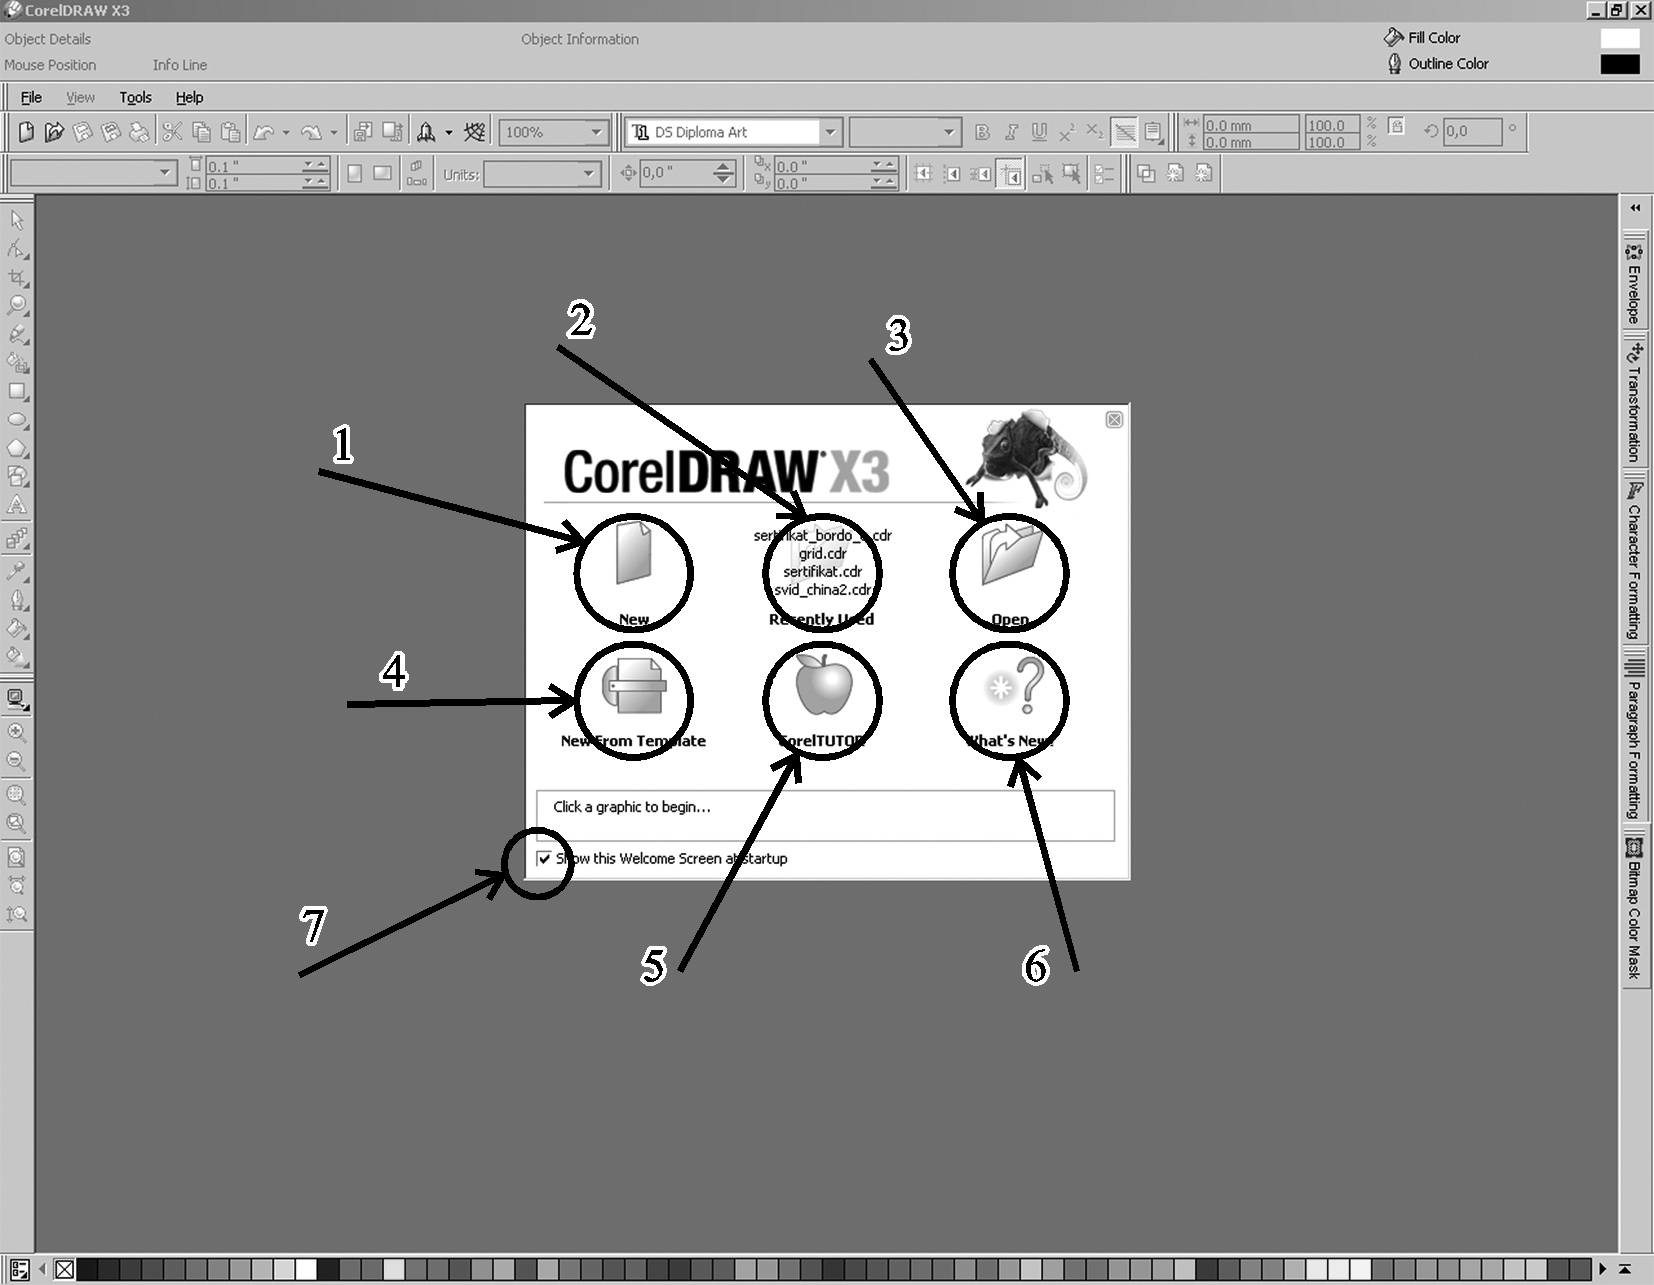
Task: Select the Text tool in the toolbox
Action: point(17,505)
